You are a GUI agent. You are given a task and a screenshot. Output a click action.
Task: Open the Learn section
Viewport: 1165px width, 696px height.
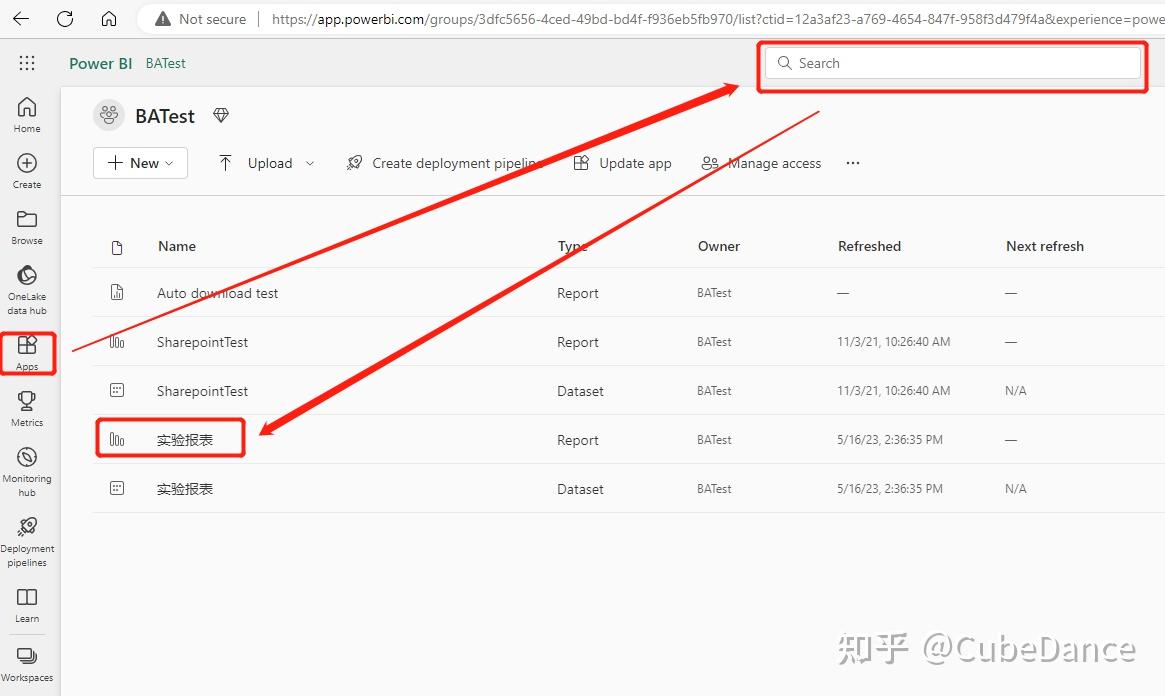(27, 602)
